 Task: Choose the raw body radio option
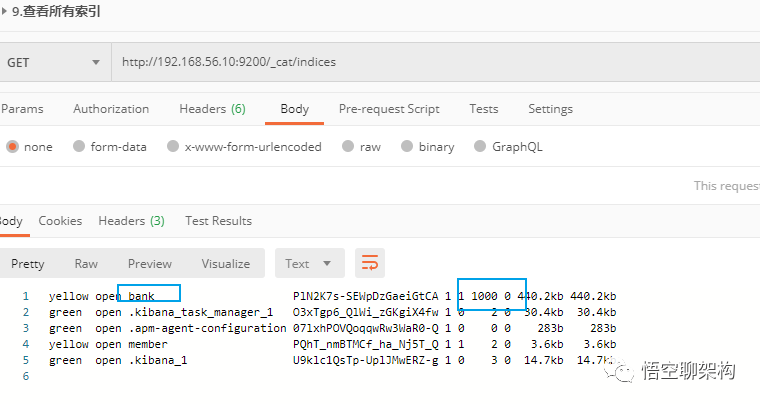[348, 146]
